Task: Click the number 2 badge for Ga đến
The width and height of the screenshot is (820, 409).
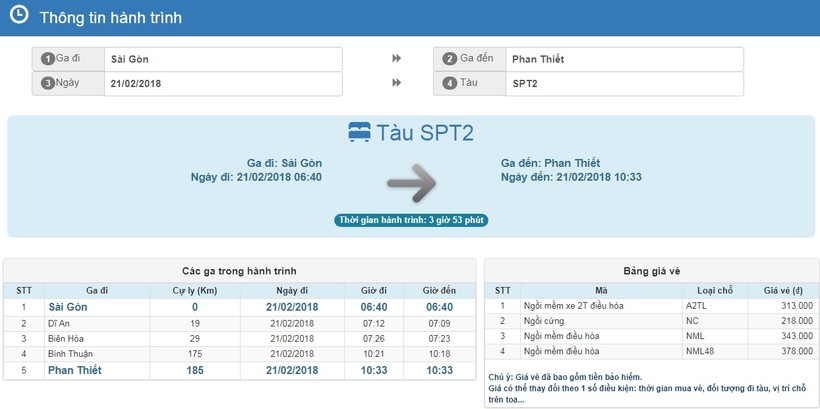Action: tap(450, 59)
